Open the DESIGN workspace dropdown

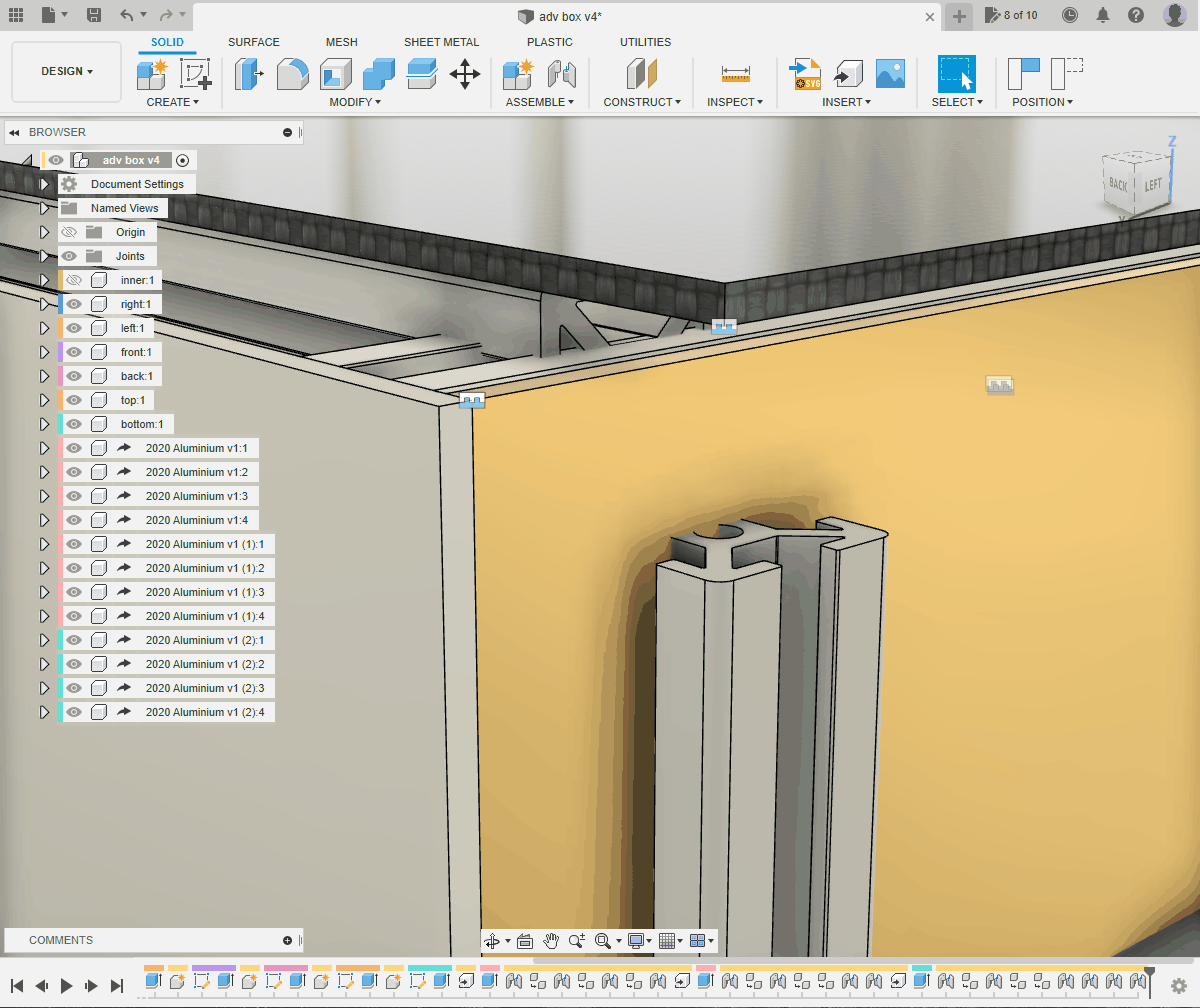click(67, 72)
